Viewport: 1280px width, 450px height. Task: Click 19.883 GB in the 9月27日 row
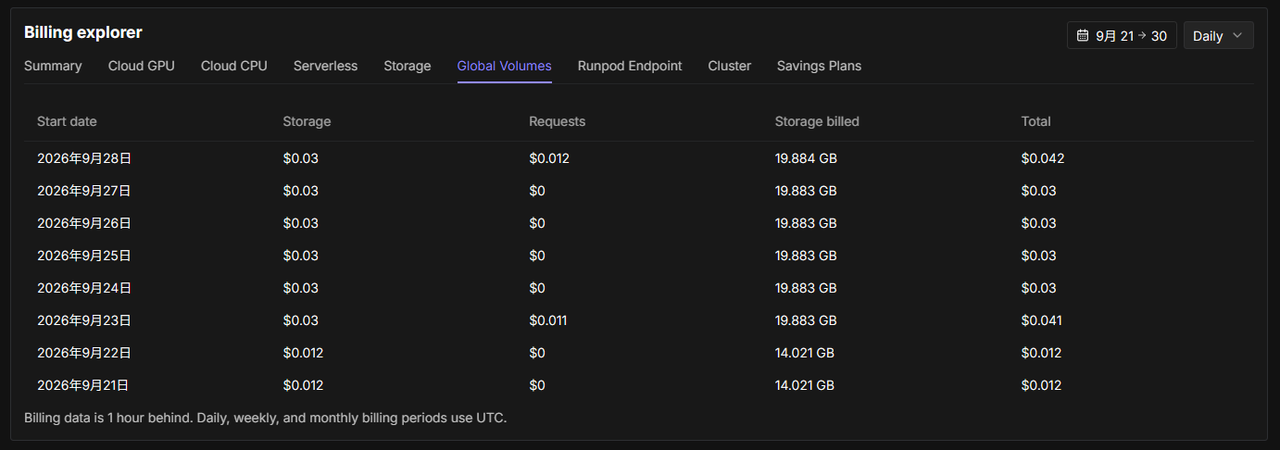click(x=806, y=191)
